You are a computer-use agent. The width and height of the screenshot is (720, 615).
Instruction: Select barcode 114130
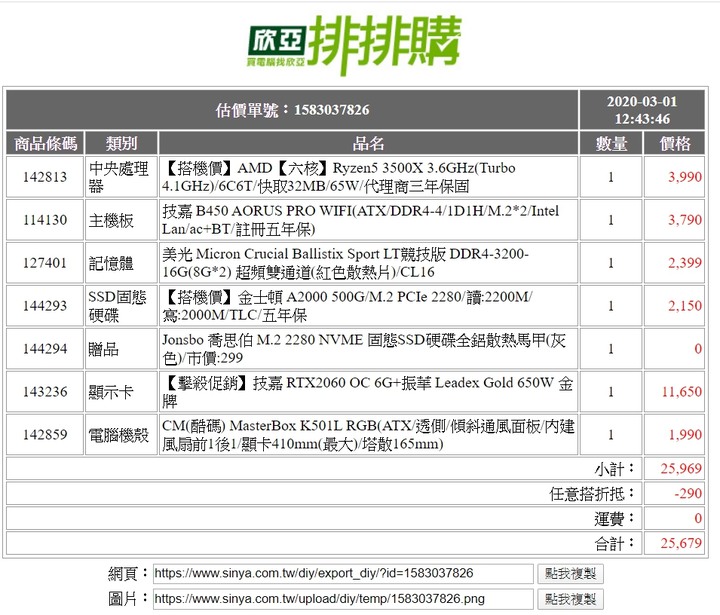[x=45, y=220]
